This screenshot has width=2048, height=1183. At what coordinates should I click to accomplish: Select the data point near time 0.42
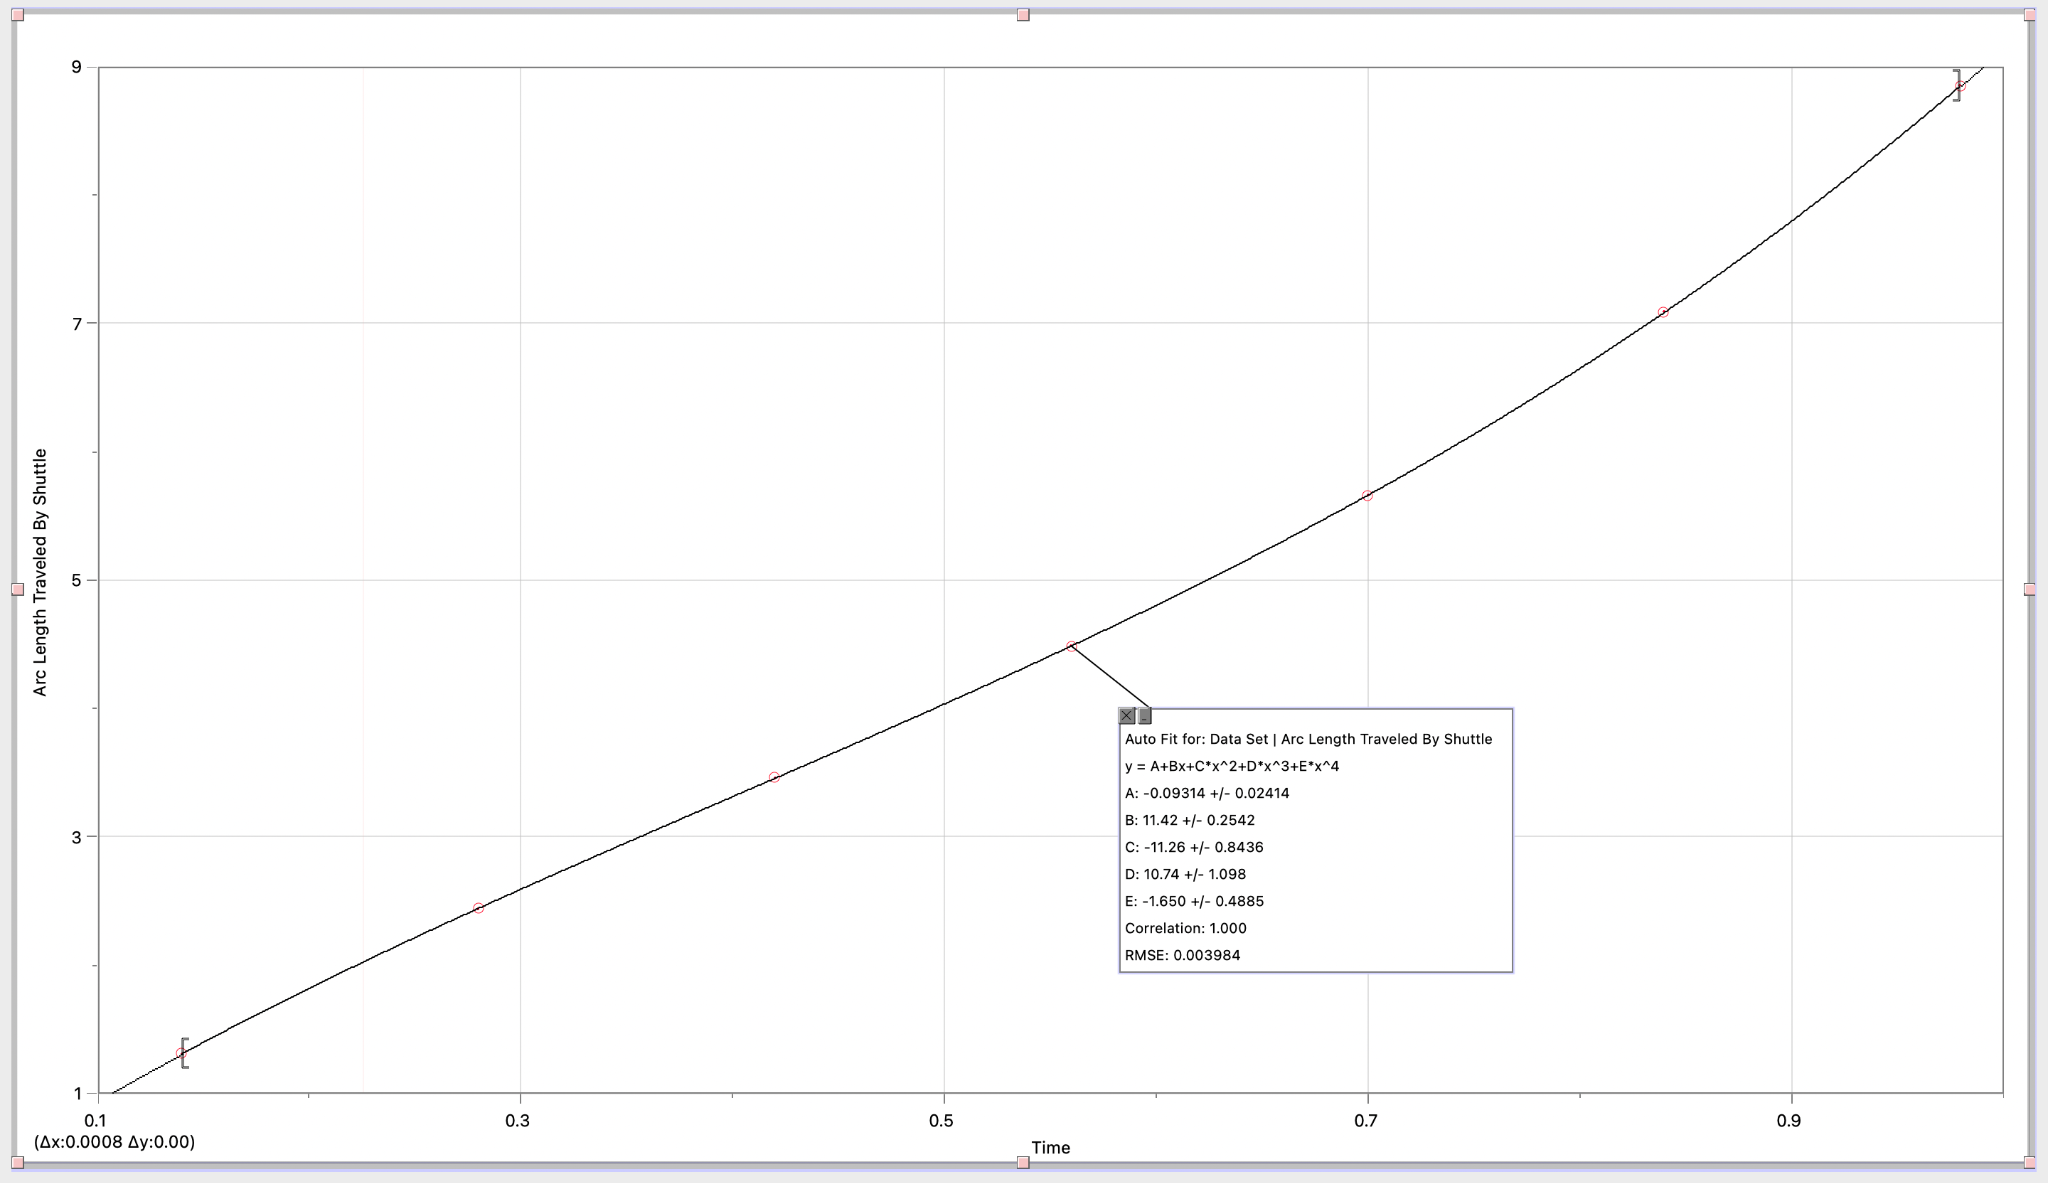click(774, 777)
